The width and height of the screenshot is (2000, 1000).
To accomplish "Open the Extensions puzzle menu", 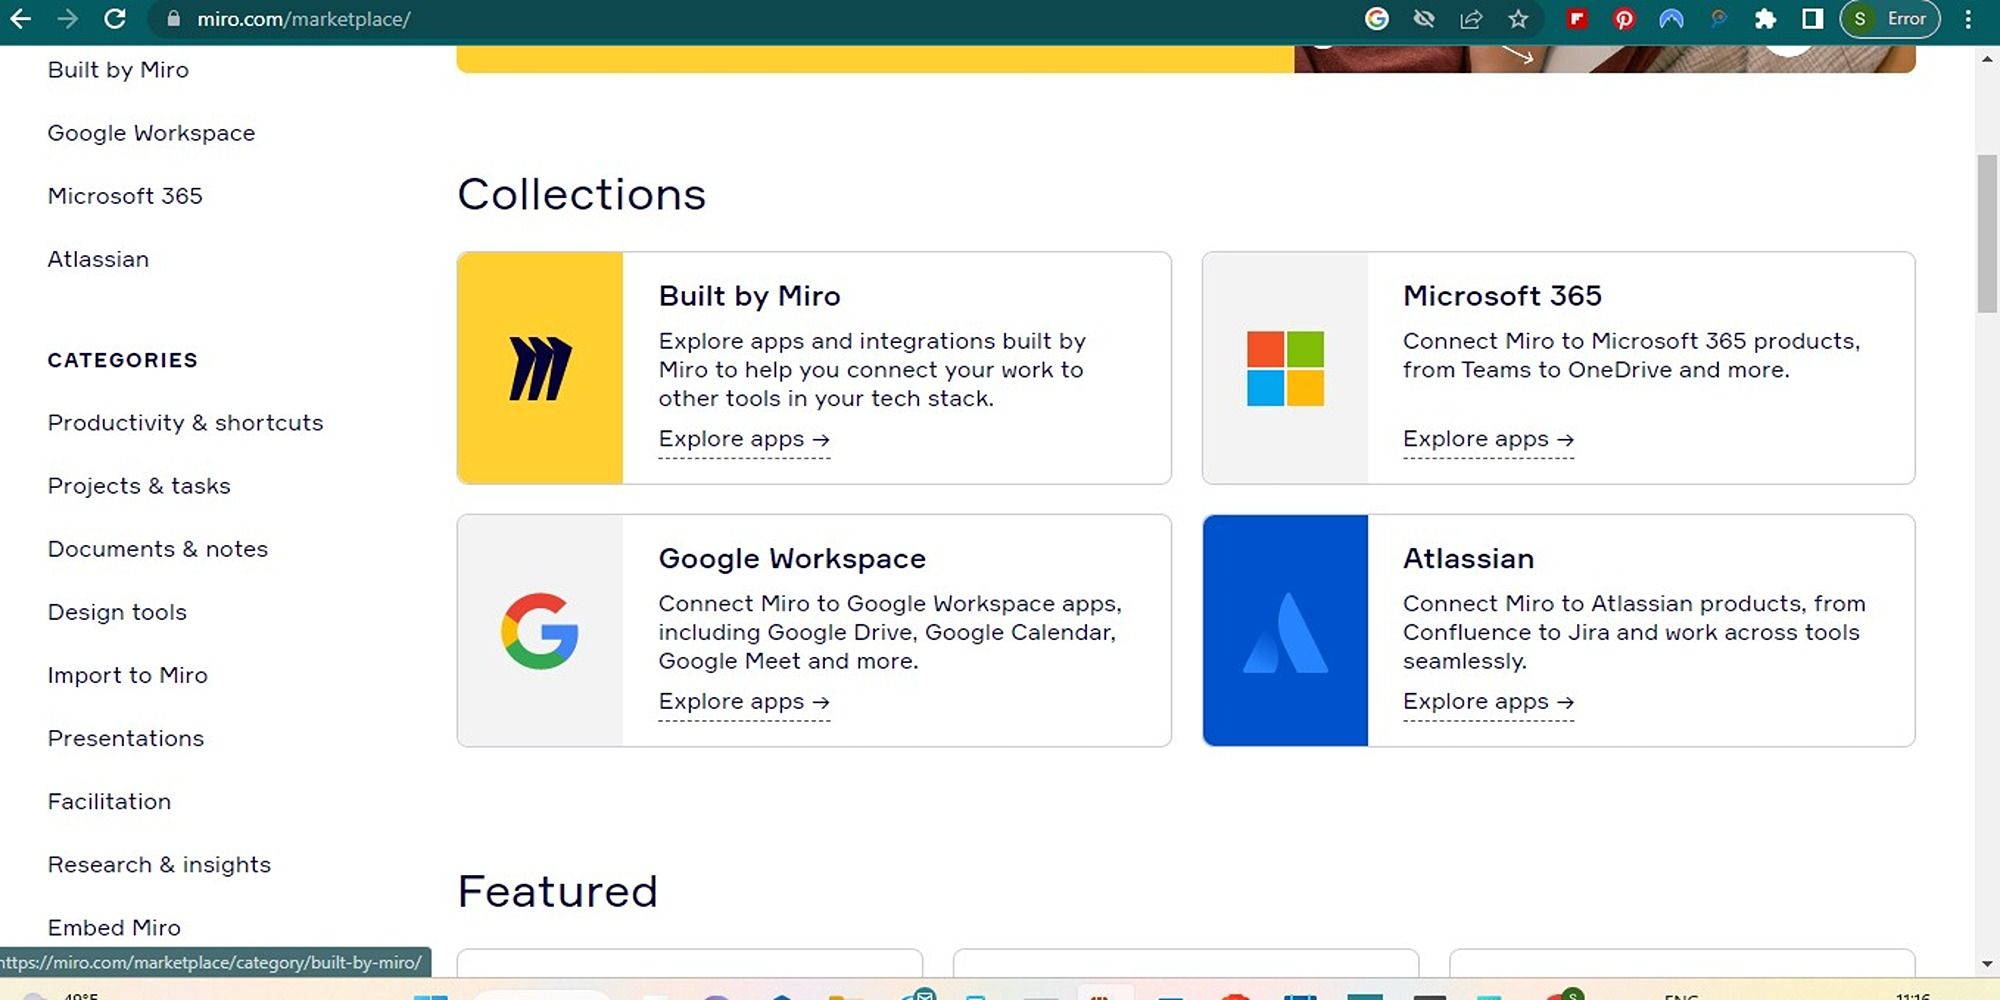I will [1766, 19].
